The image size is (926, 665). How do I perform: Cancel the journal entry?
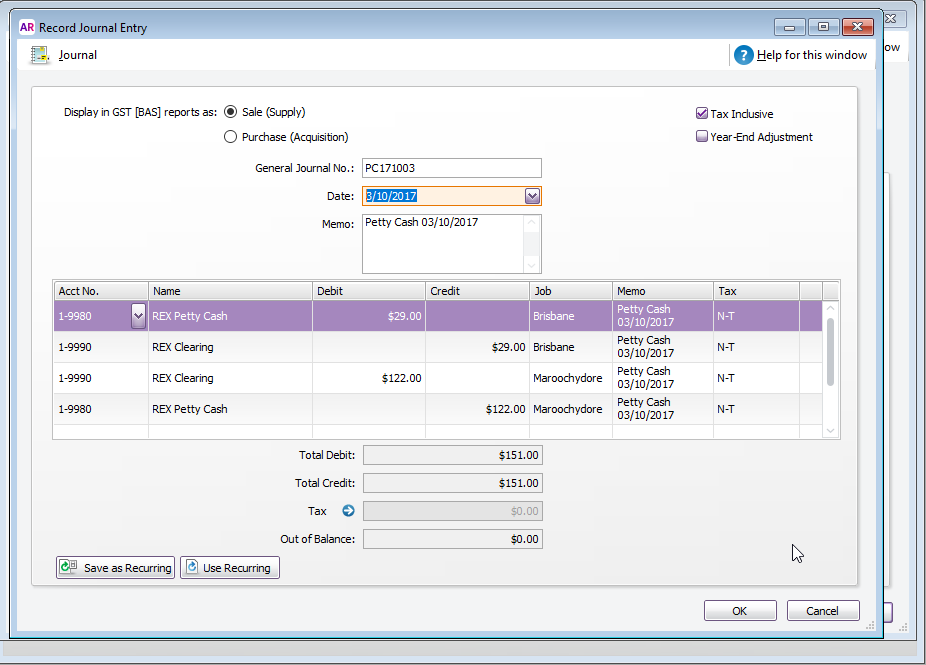(x=823, y=611)
